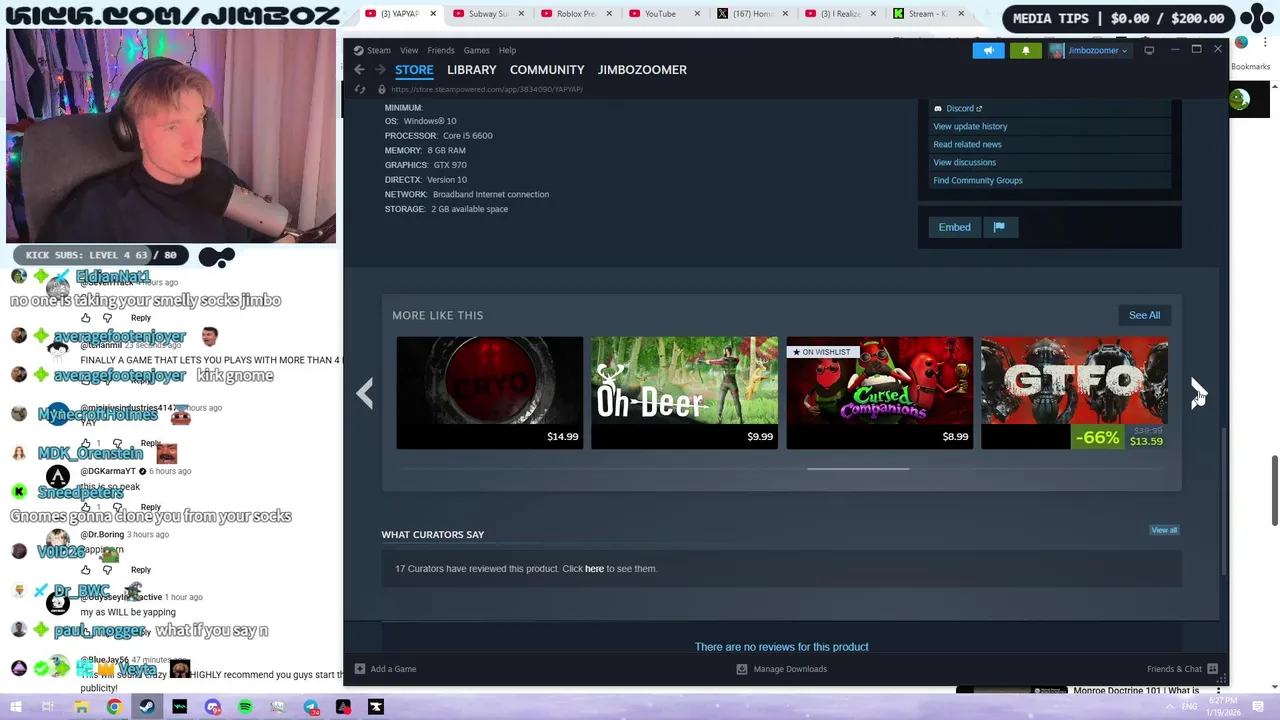Open the JIMBOZOOMER profile section
This screenshot has width=1280, height=720.
[642, 70]
